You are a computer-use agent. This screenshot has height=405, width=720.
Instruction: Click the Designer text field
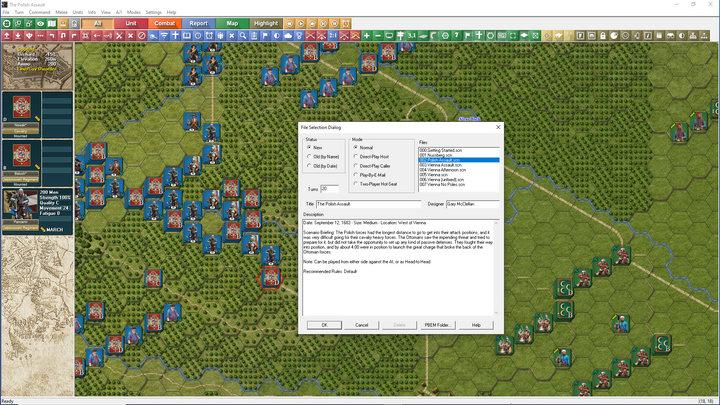[472, 204]
